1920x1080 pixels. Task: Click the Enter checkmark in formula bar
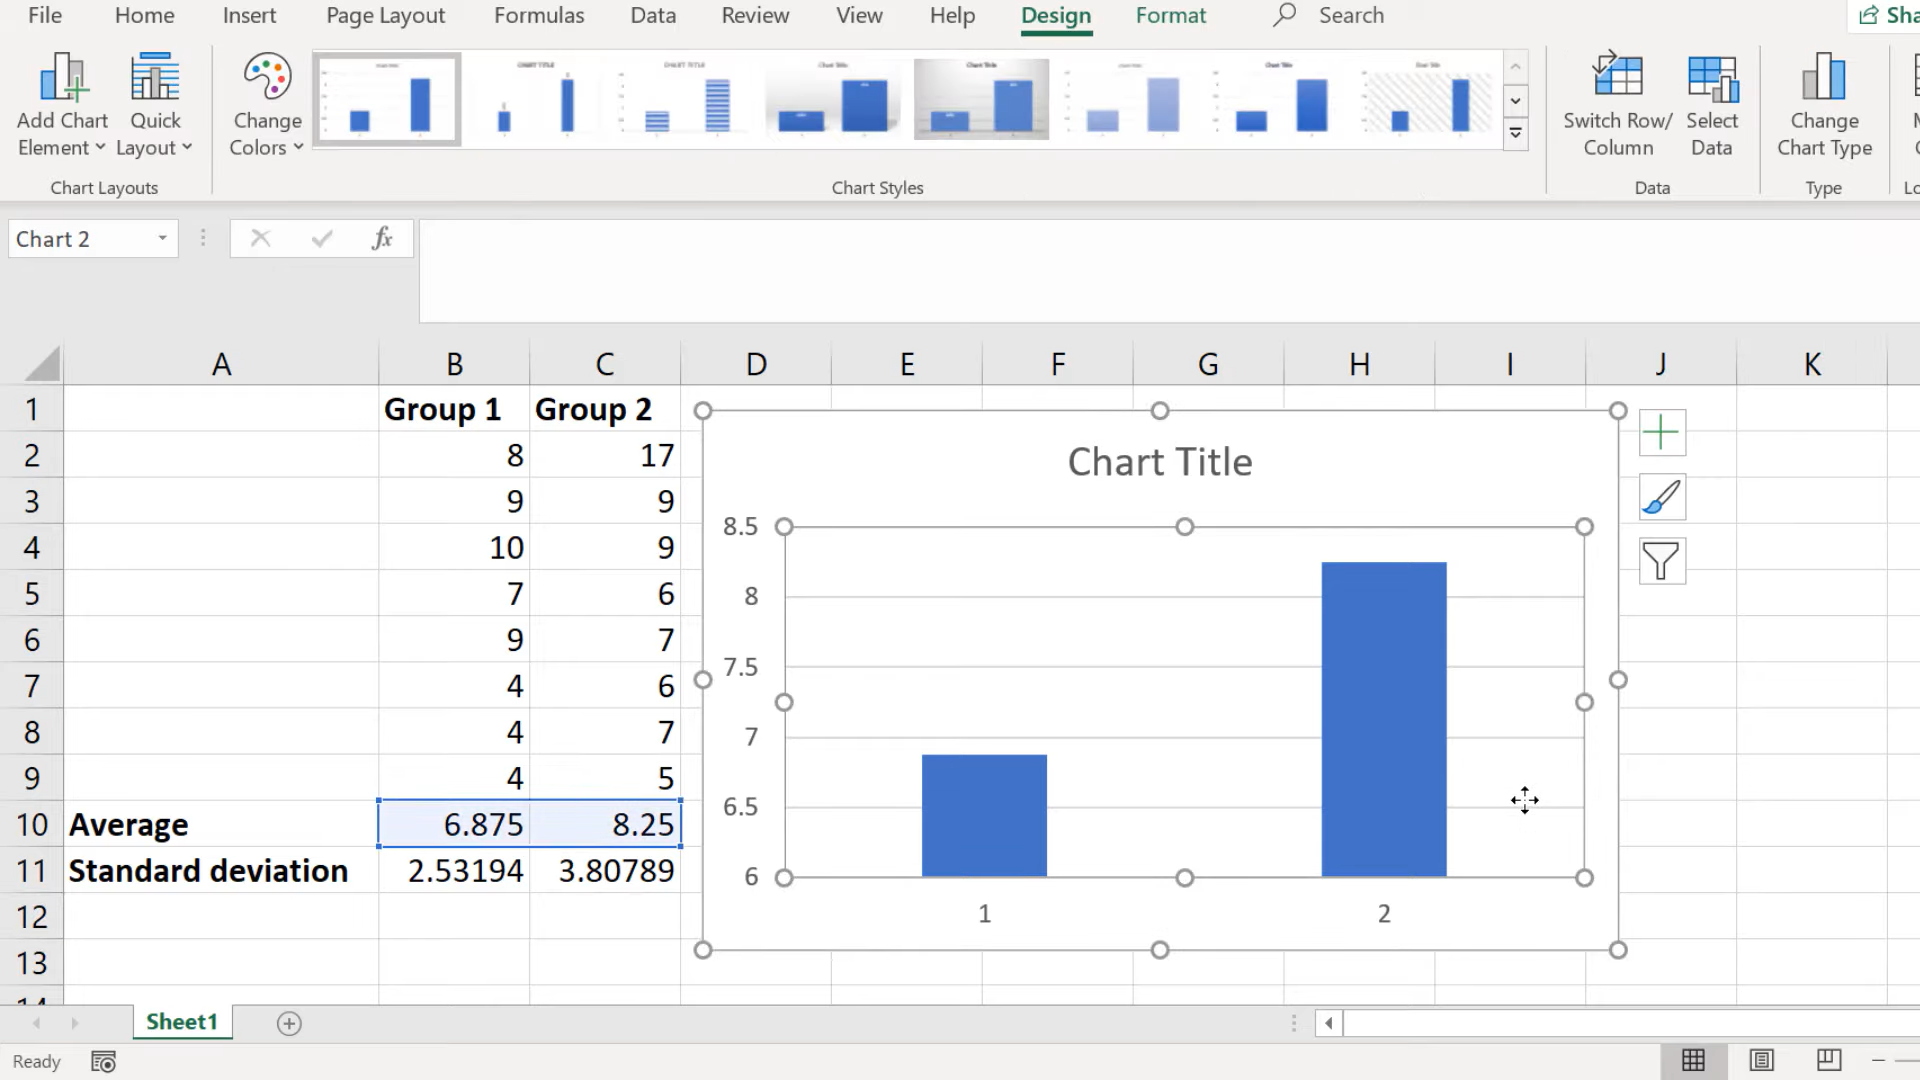[322, 238]
